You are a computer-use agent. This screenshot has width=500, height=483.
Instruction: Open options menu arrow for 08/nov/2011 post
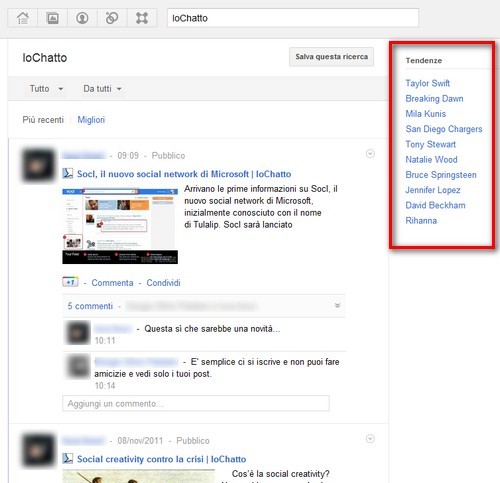pyautogui.click(x=370, y=439)
